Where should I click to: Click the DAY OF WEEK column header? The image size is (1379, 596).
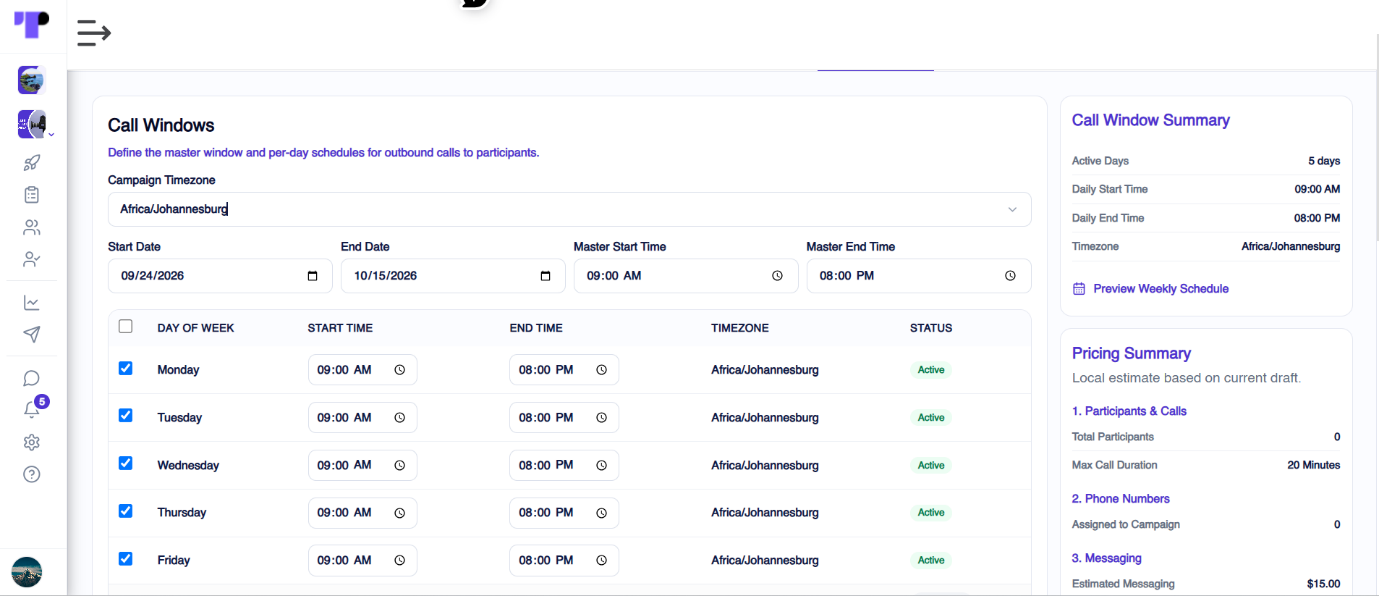coord(196,328)
